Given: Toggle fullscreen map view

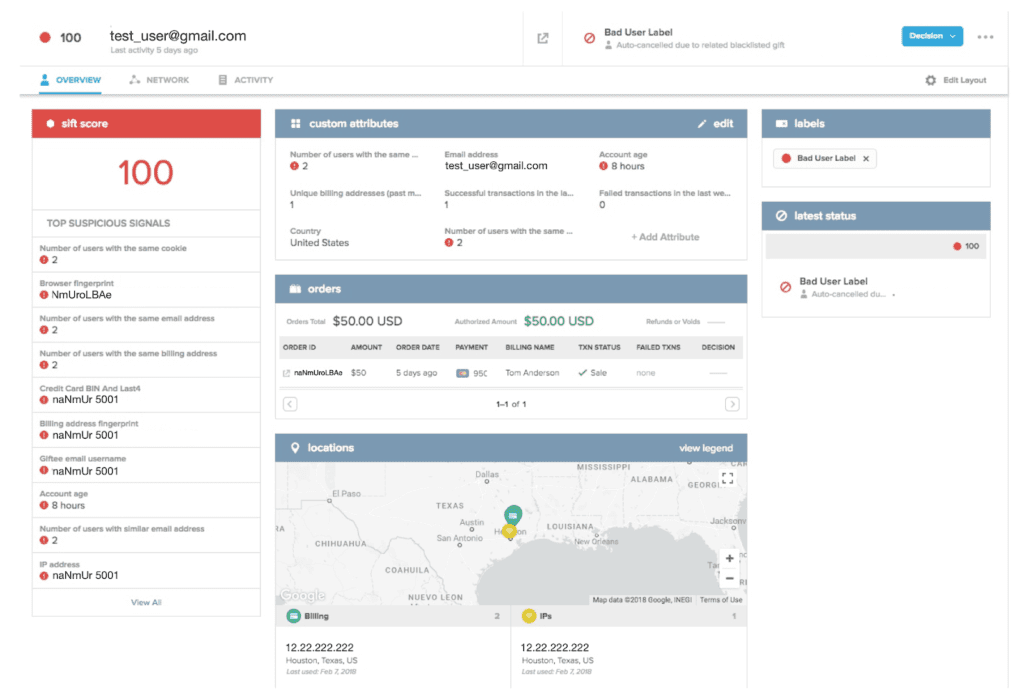Looking at the screenshot, I should click(728, 478).
